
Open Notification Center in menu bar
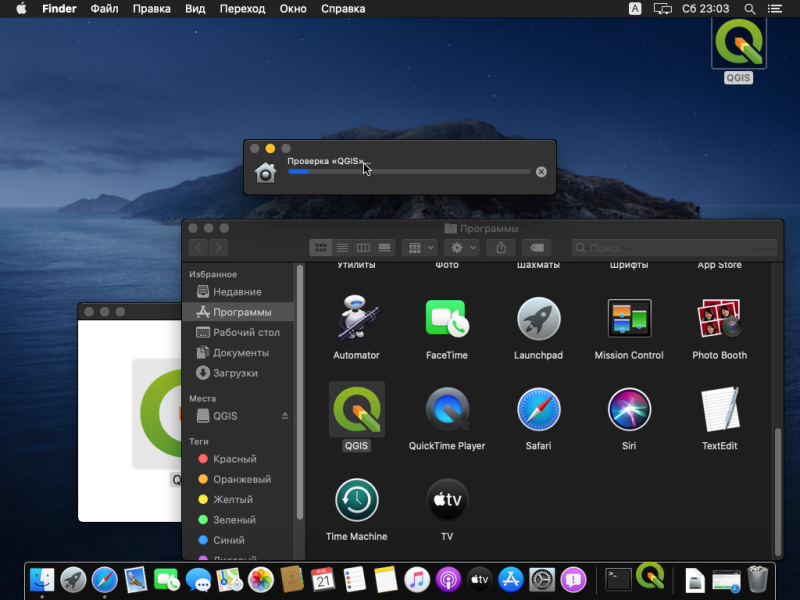[x=775, y=9]
